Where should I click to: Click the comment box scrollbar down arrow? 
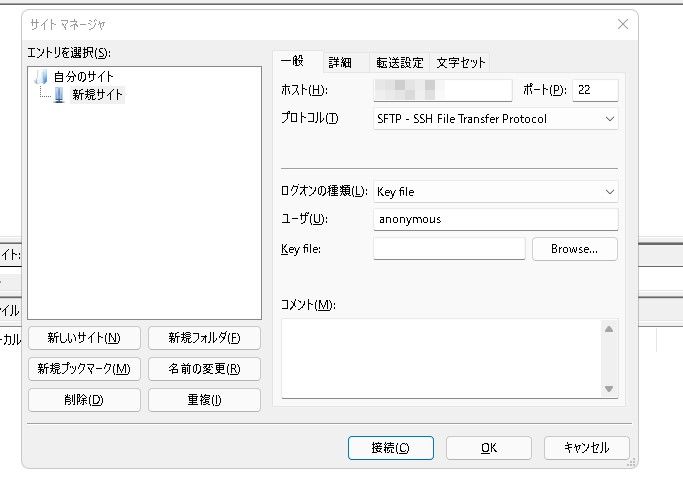click(609, 389)
